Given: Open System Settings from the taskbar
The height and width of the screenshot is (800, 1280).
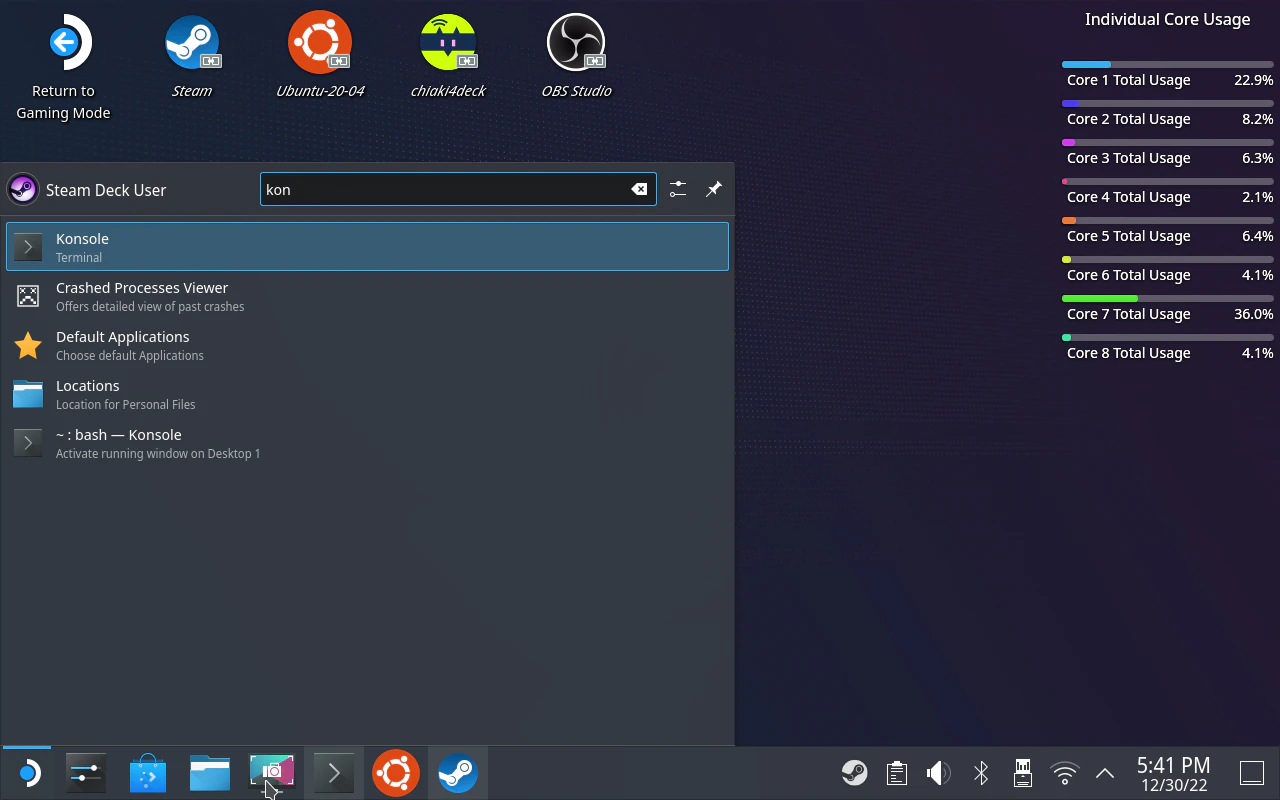Looking at the screenshot, I should pyautogui.click(x=86, y=773).
